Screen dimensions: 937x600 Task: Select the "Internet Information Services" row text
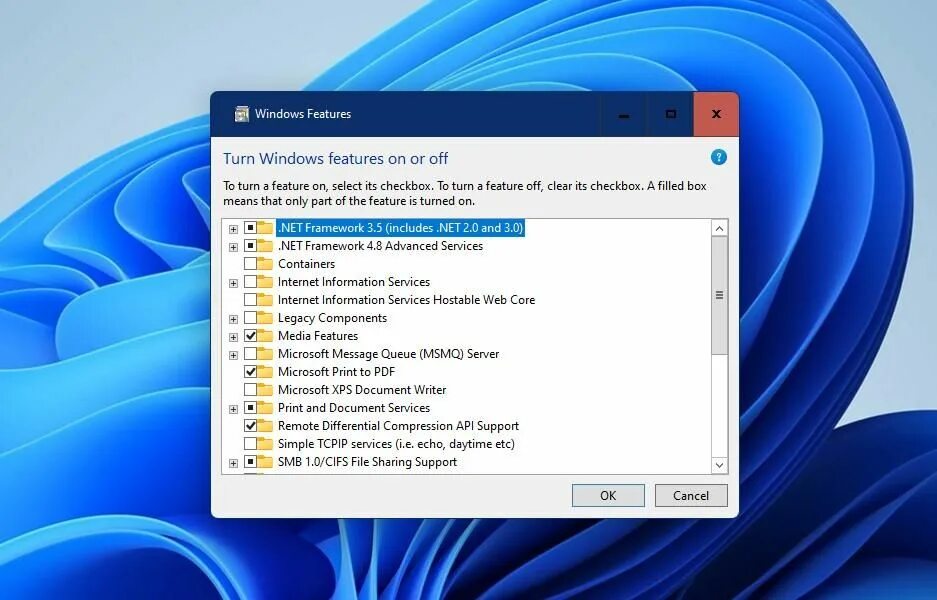pos(354,281)
